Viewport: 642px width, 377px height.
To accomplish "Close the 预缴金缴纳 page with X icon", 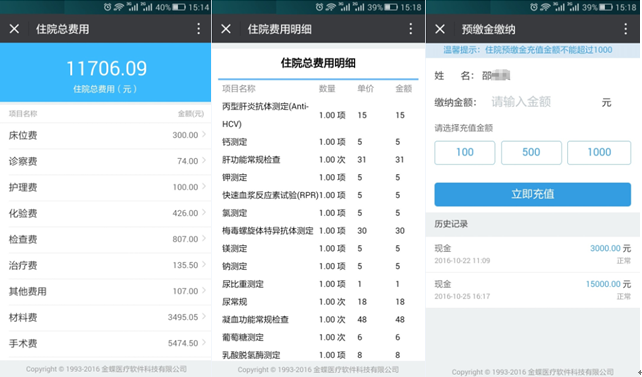I will [440, 29].
